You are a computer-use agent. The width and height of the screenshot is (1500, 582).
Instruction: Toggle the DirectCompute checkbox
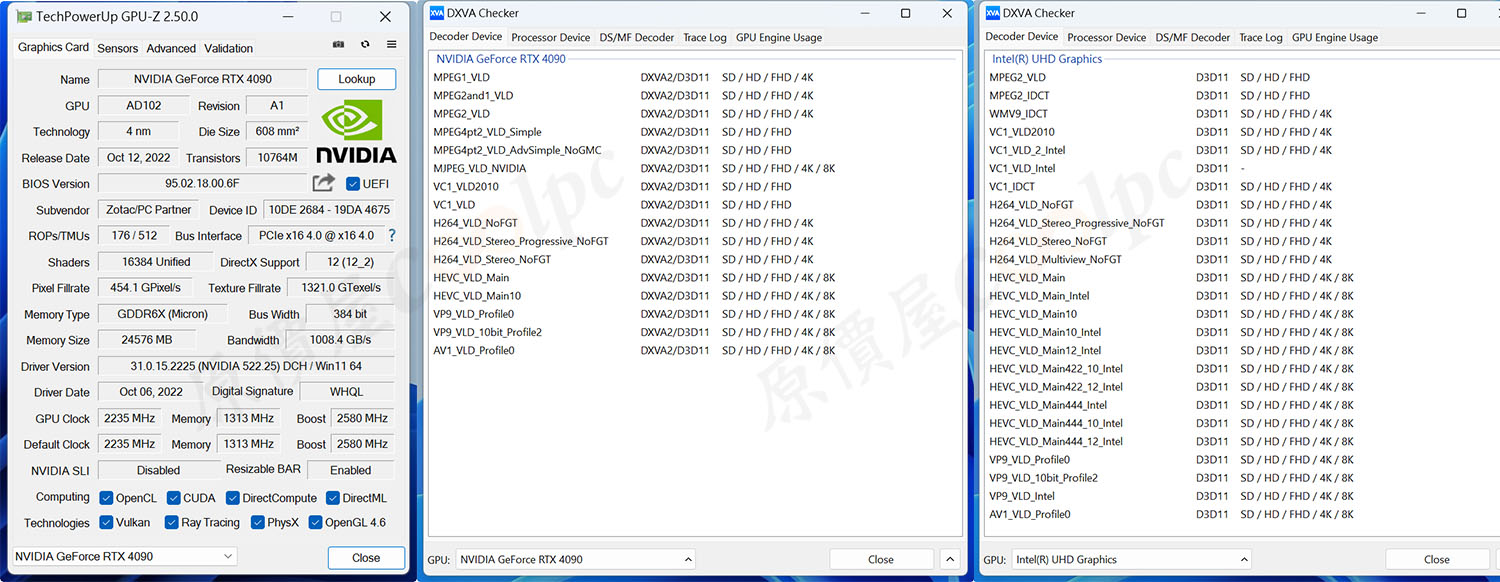233,498
